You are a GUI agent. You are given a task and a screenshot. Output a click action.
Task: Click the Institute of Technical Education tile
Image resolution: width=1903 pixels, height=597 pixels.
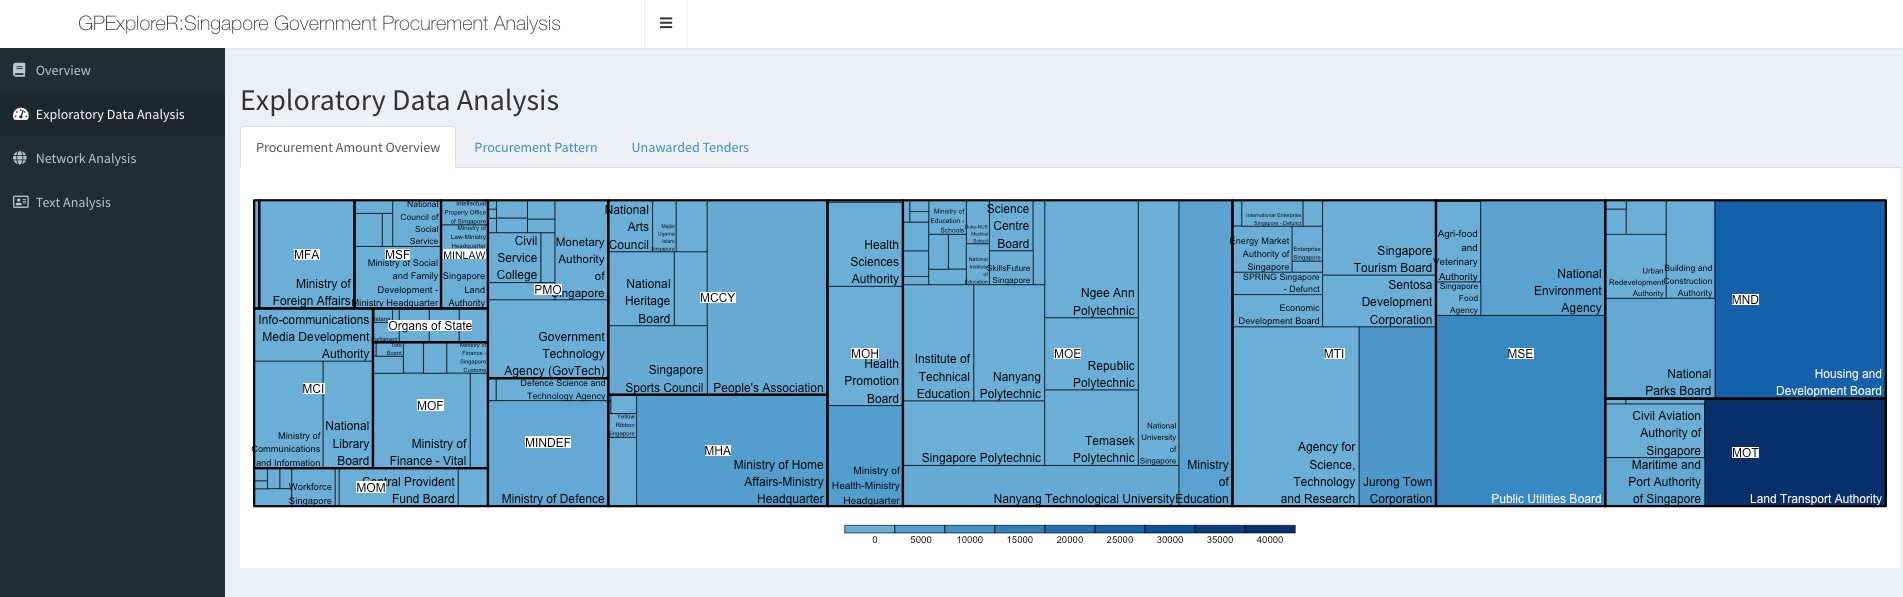coord(938,343)
